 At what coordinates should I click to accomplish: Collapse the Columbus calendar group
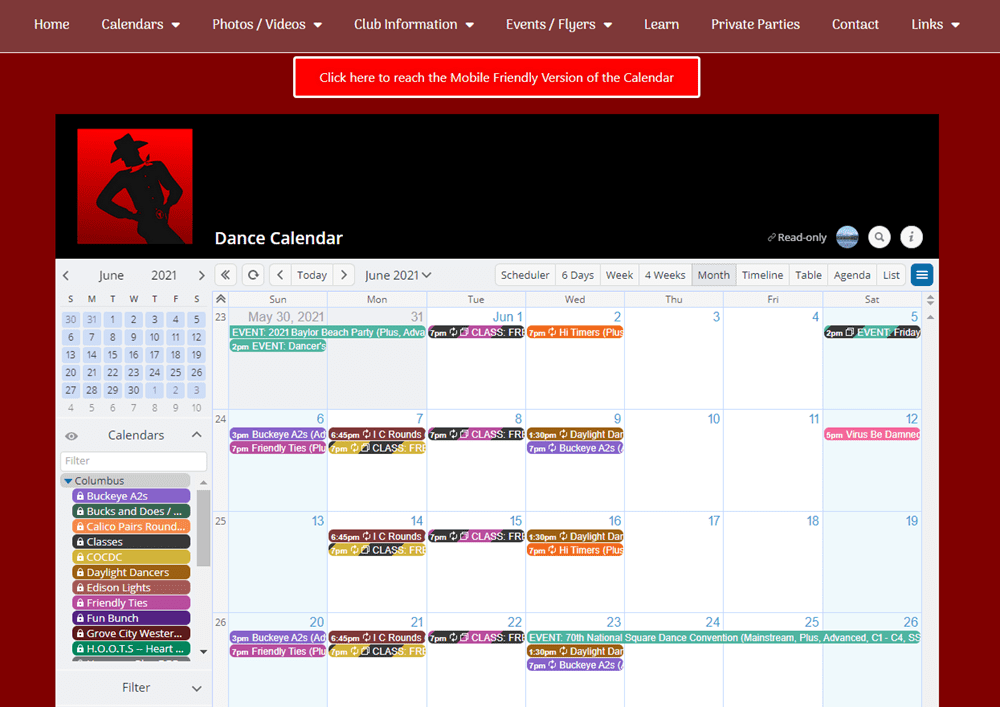[68, 481]
